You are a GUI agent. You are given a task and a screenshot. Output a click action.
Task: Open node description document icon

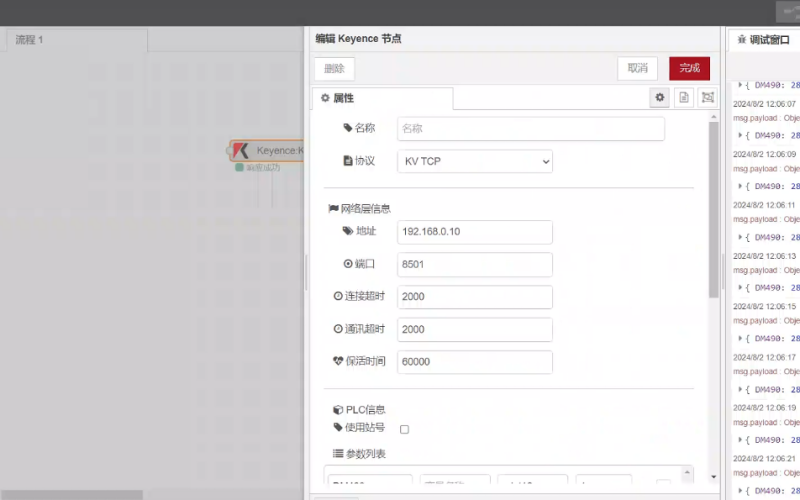point(684,97)
